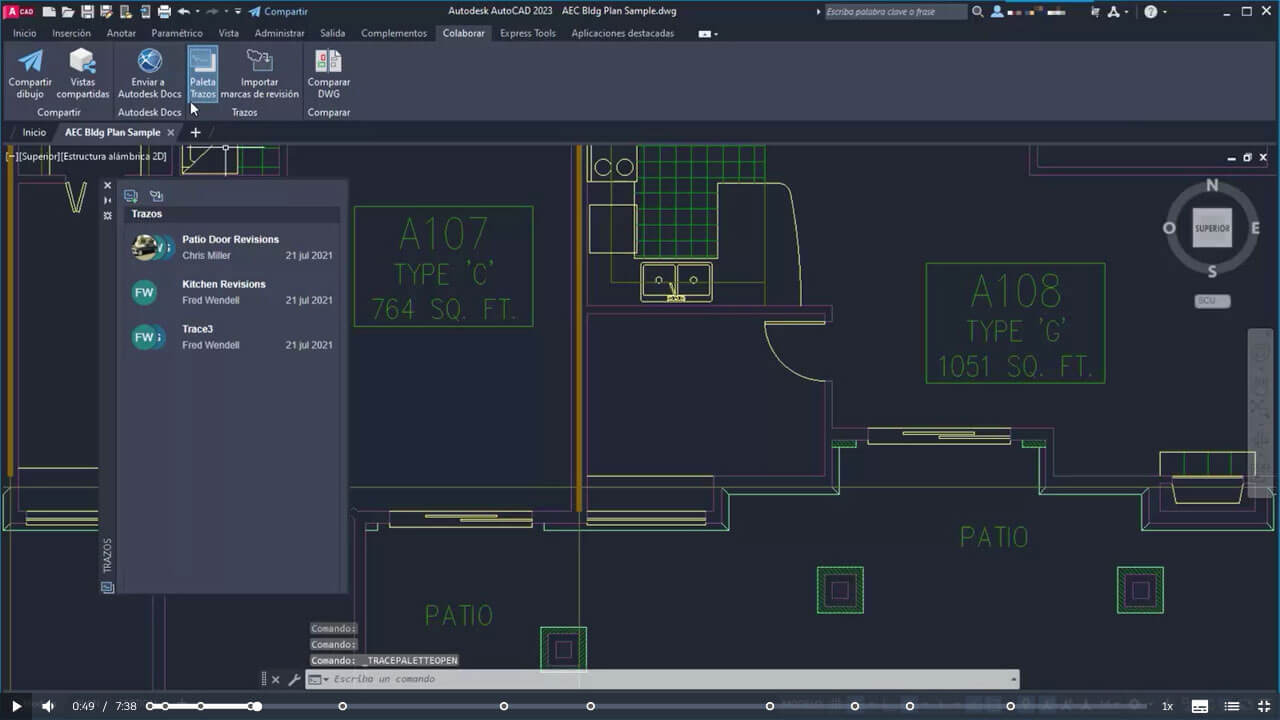Click the Vistas compartidas ribbon button
Image resolution: width=1280 pixels, height=720 pixels.
pos(83,74)
